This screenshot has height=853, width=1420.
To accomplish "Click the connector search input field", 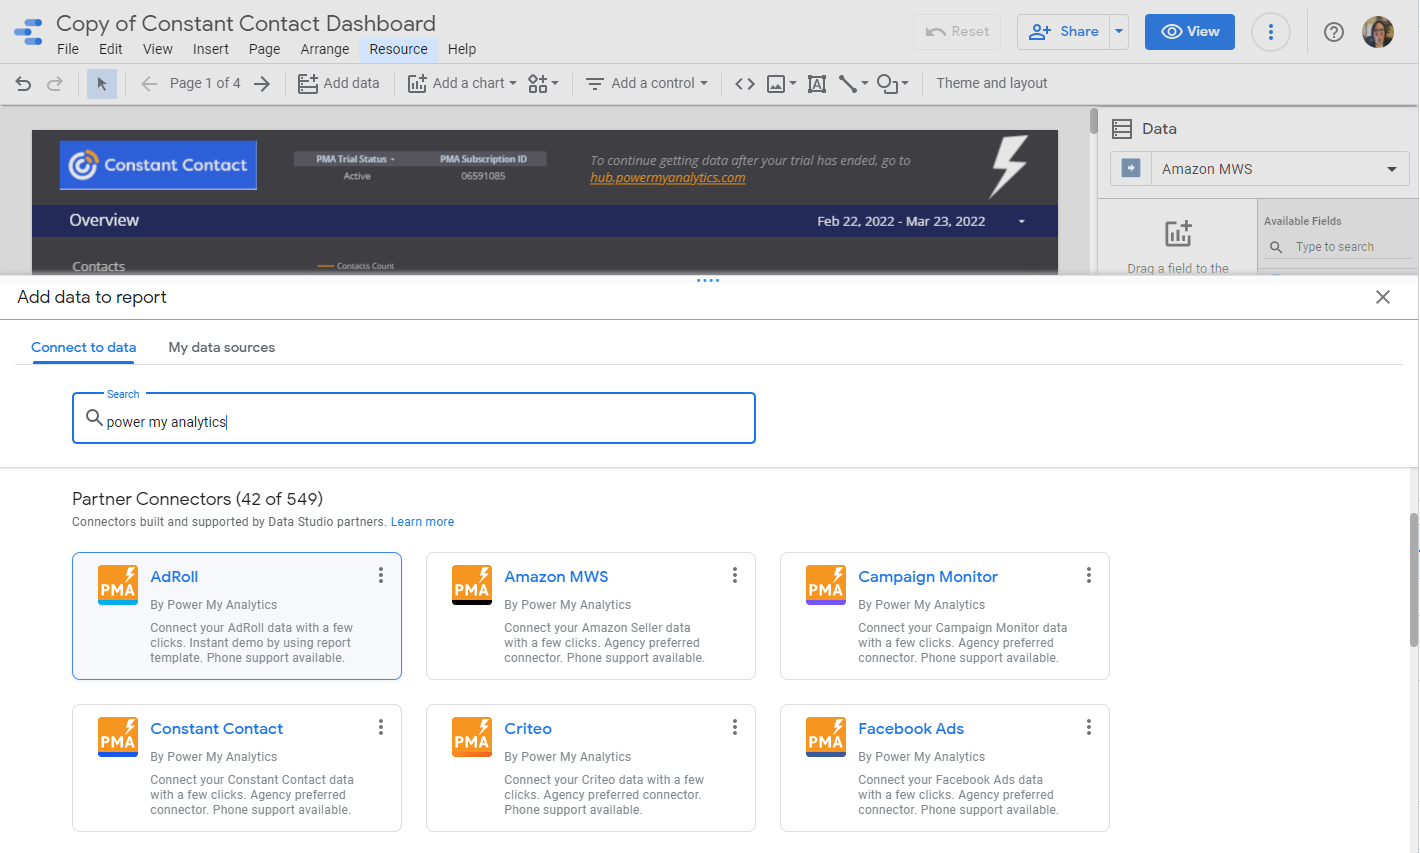I will pyautogui.click(x=414, y=421).
